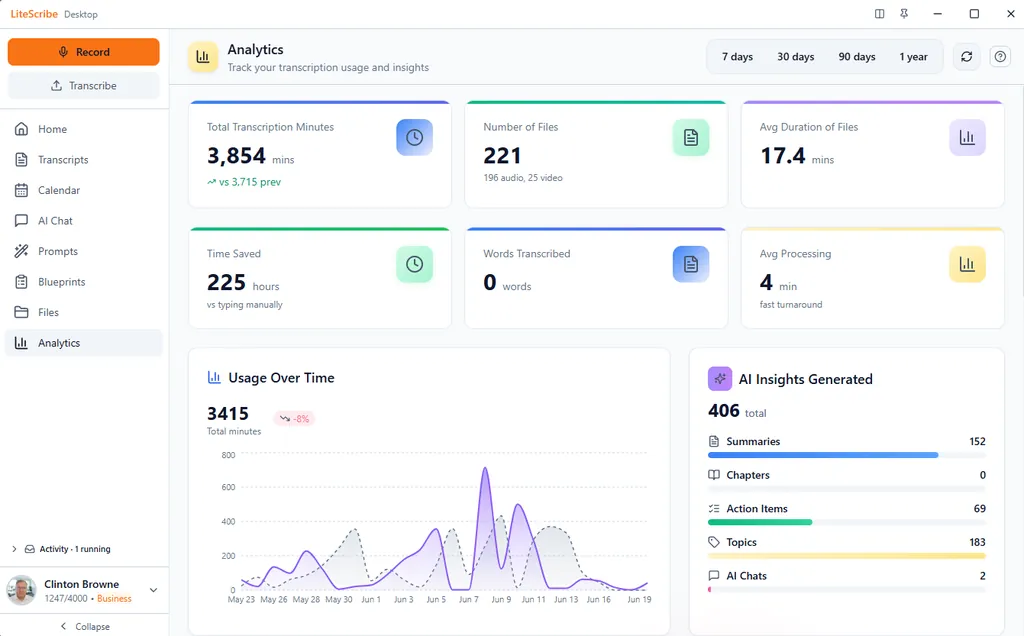This screenshot has width=1024, height=636.
Task: Click the Action Items checklist icon
Action: pyautogui.click(x=714, y=509)
